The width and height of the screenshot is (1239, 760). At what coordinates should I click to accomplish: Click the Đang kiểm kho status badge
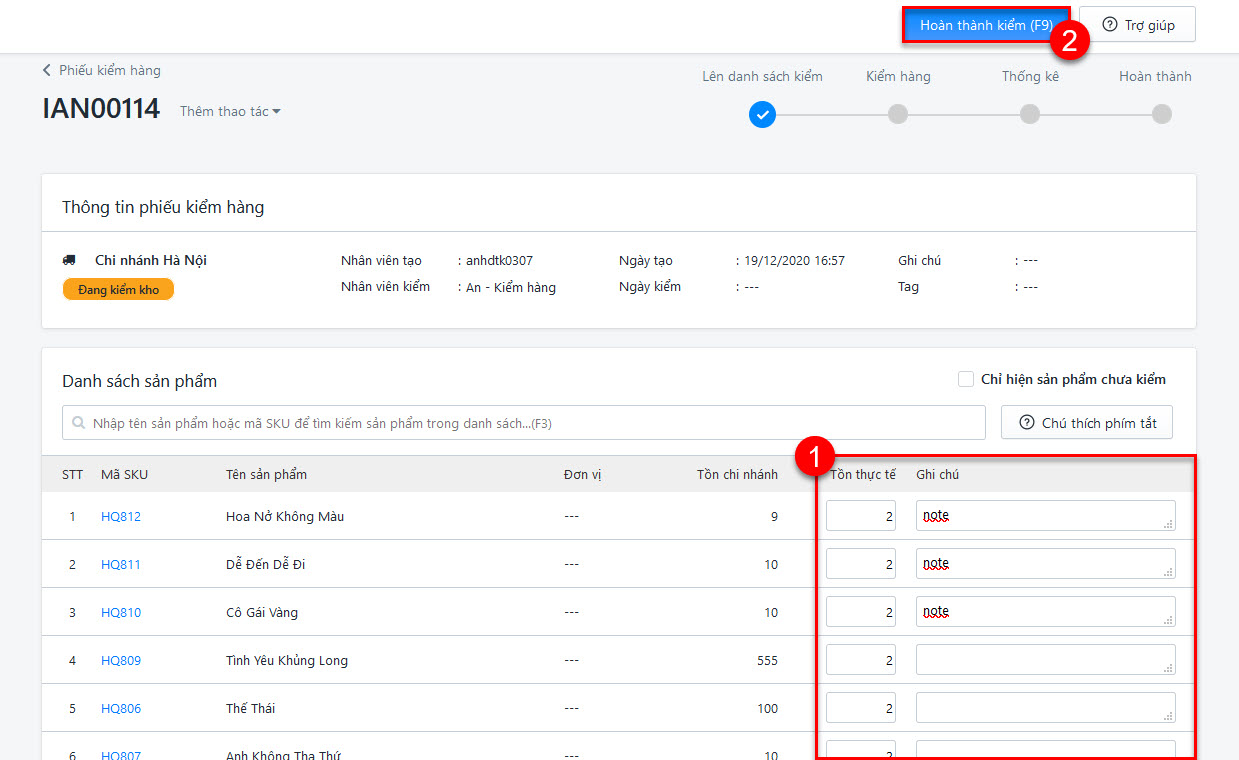coord(118,290)
